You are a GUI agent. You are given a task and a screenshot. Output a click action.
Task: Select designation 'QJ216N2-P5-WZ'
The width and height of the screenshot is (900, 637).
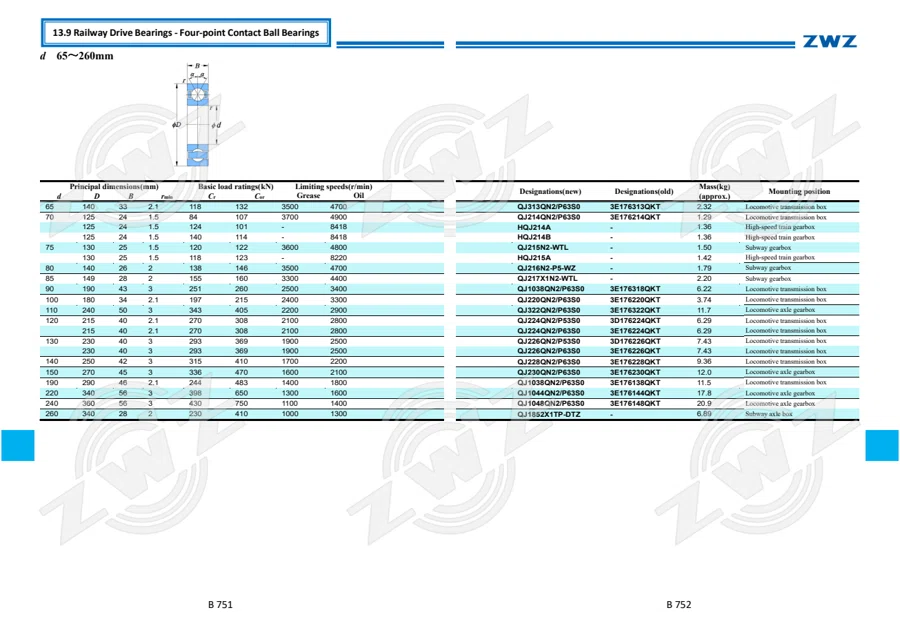[x=546, y=268]
